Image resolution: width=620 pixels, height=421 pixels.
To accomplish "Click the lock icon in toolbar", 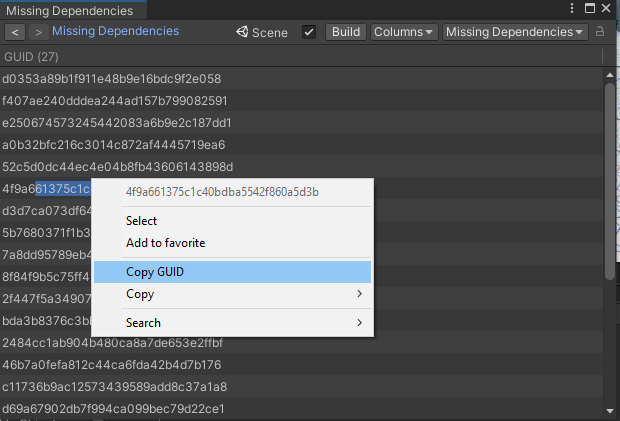I will coord(600,32).
